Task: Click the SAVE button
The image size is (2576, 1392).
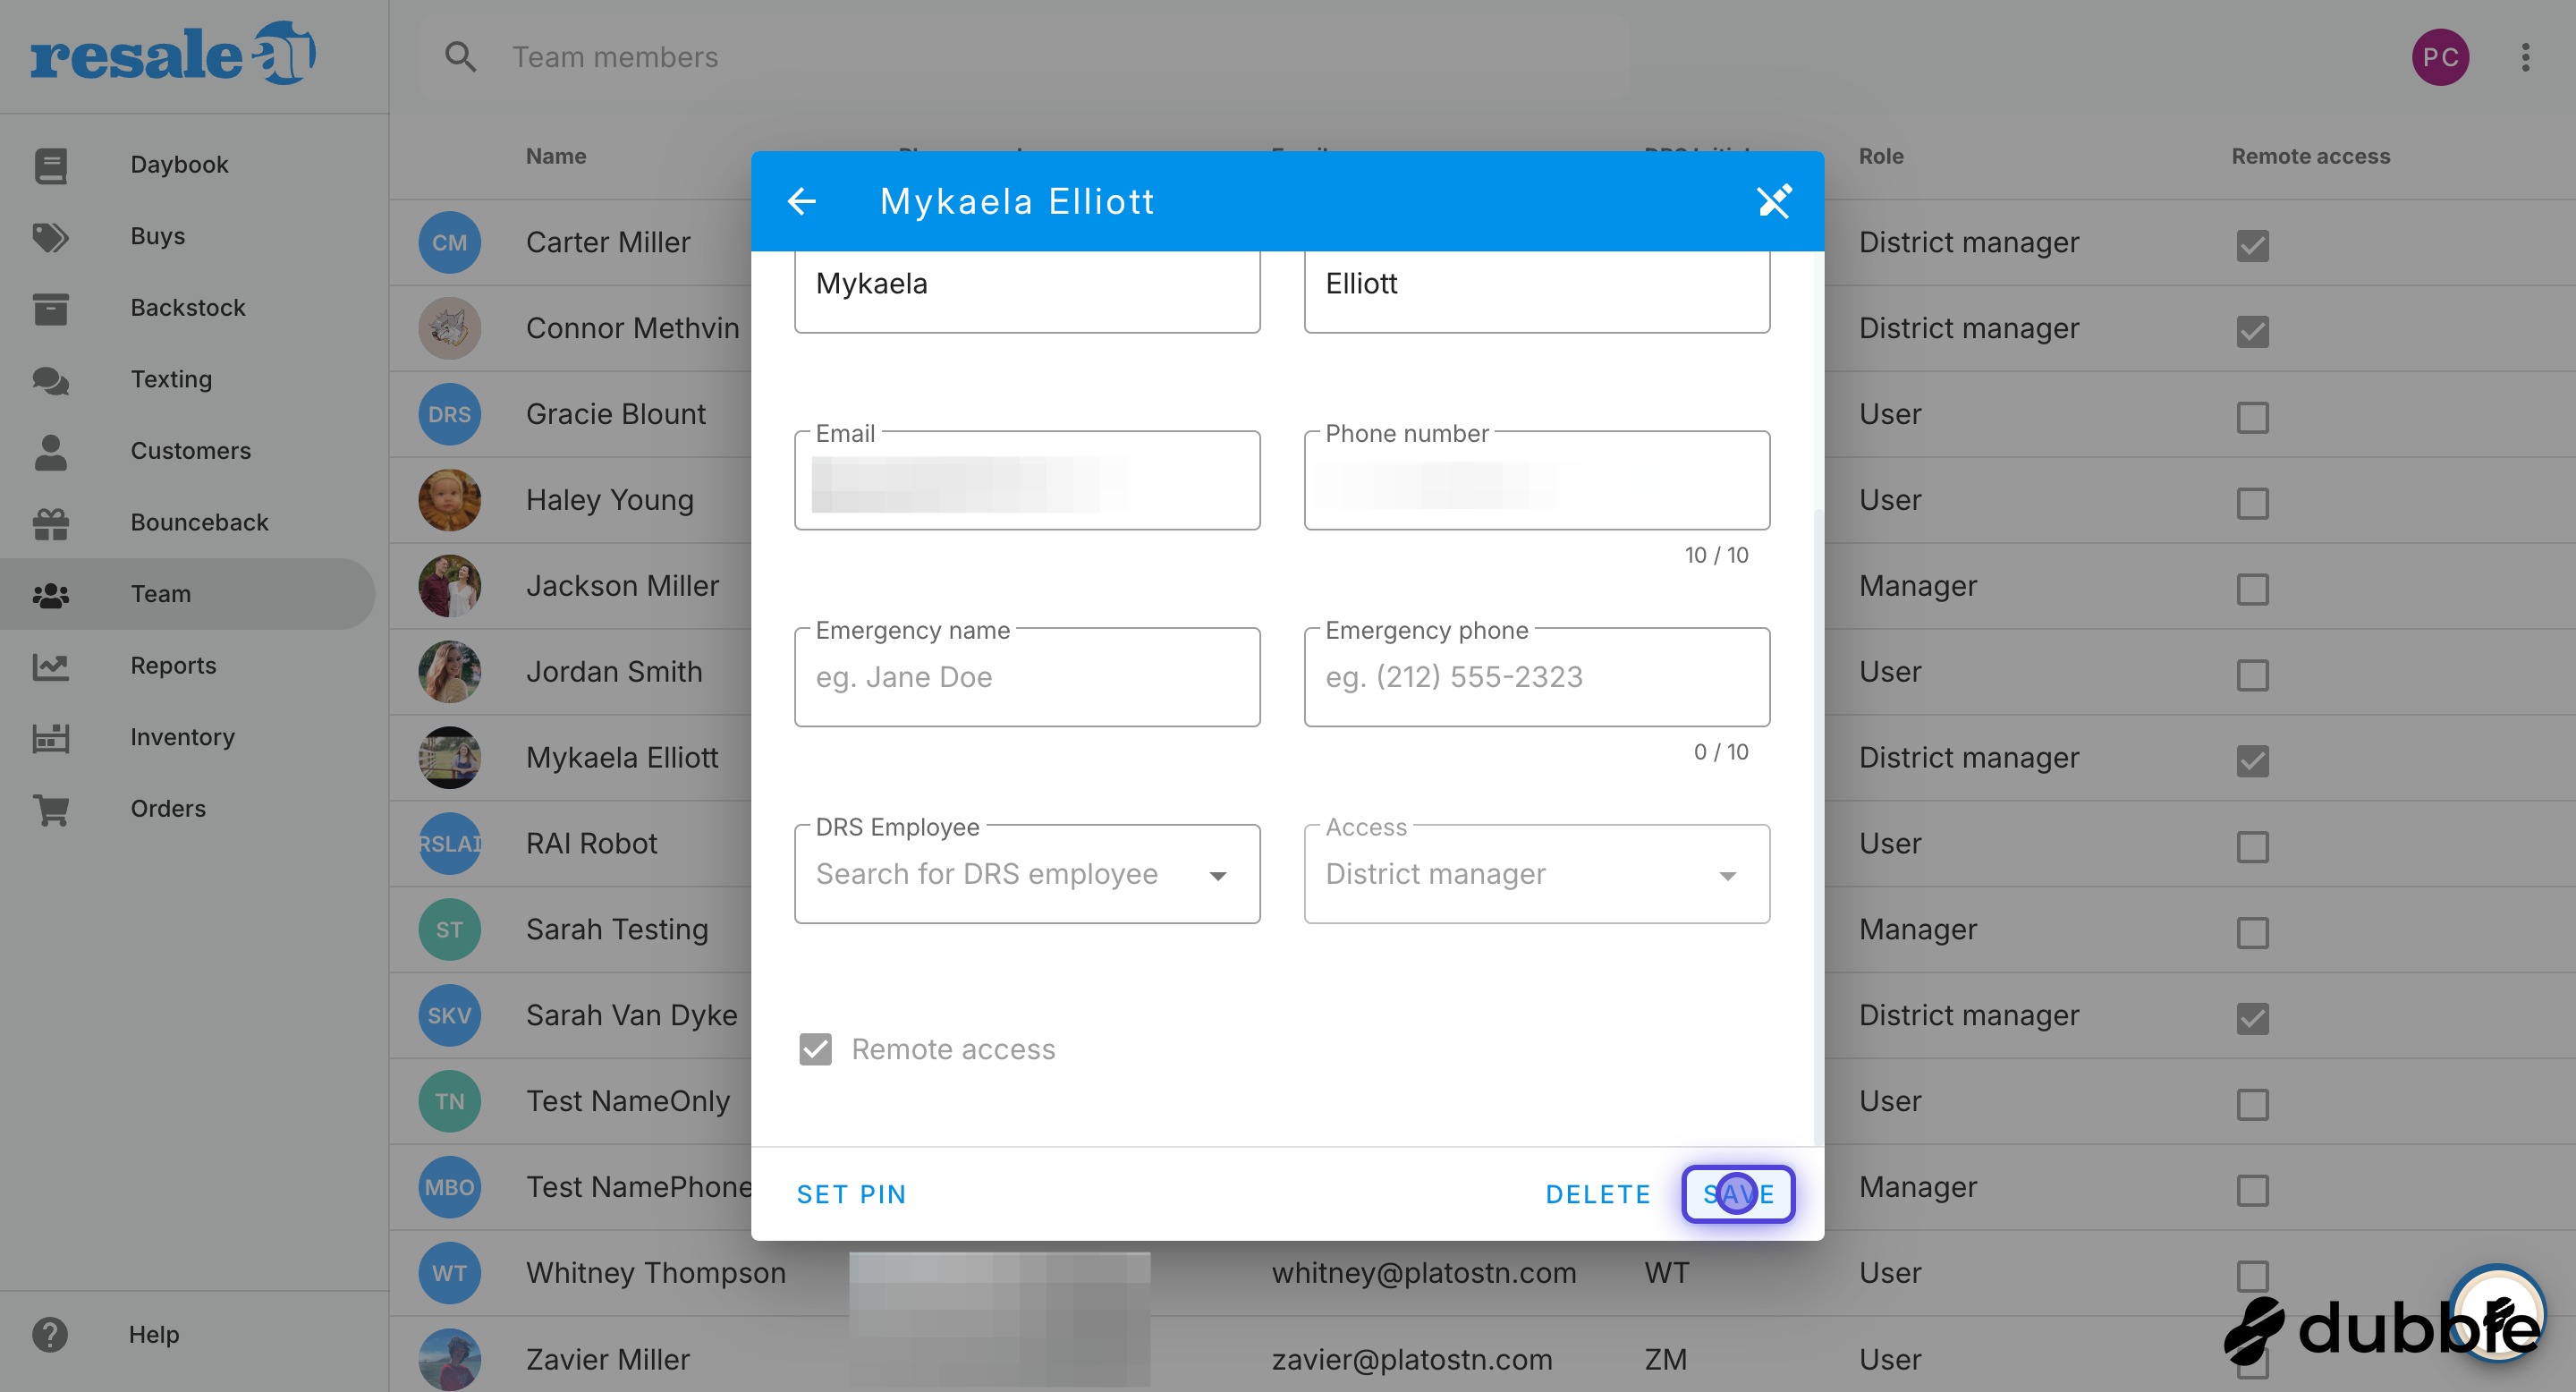Action: [x=1738, y=1194]
